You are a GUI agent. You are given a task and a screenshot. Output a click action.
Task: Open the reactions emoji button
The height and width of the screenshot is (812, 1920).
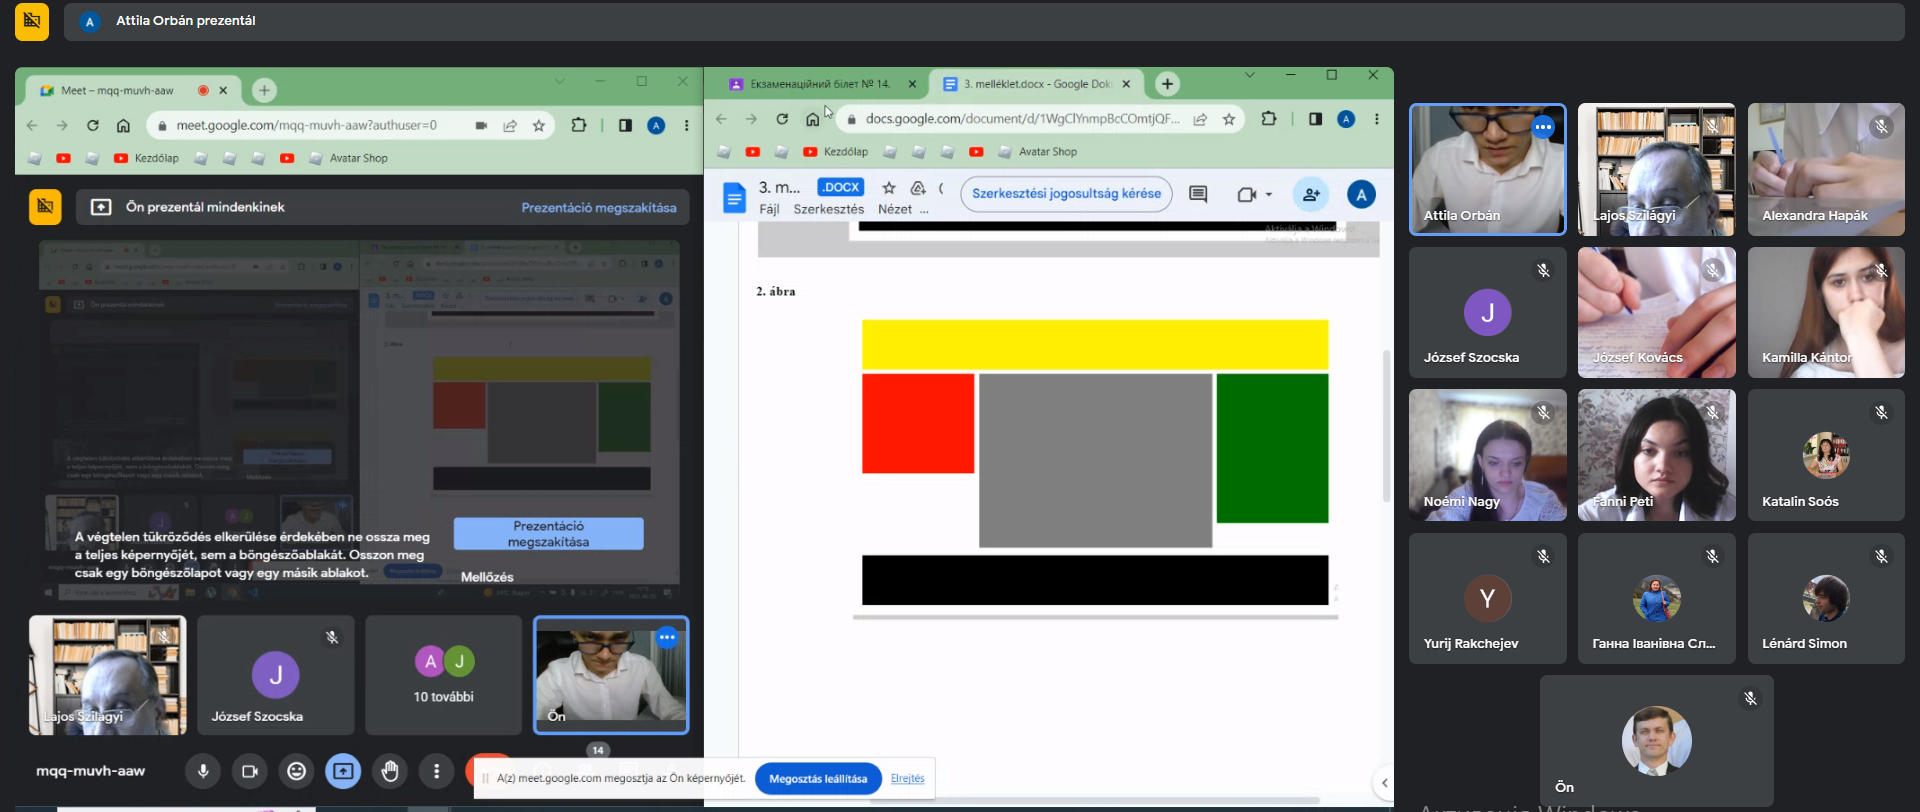[296, 771]
